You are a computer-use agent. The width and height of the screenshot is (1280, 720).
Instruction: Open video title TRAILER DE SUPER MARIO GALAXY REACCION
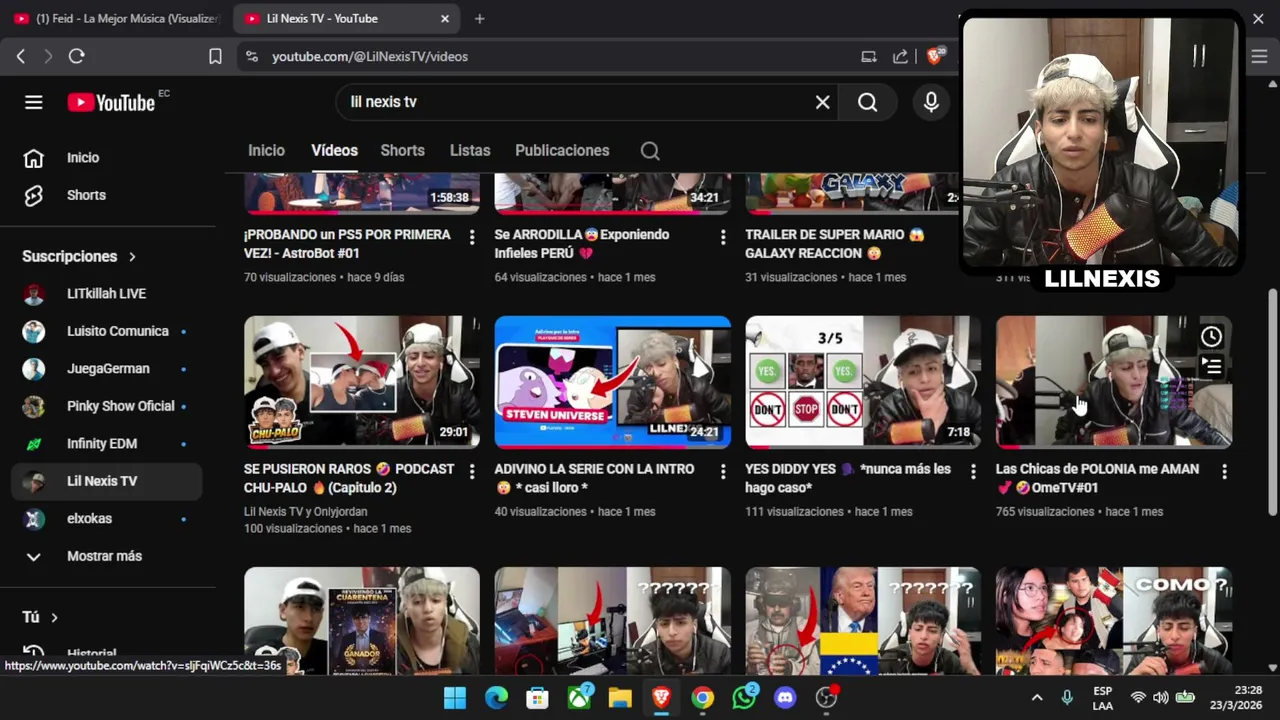[x=835, y=244]
